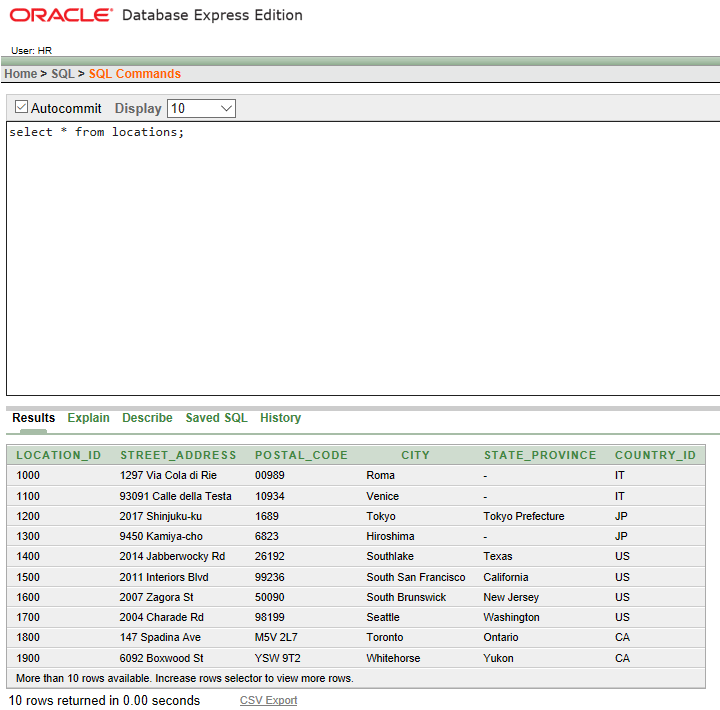Select location ID 1900 cell
The height and width of the screenshot is (710, 720).
tap(28, 658)
